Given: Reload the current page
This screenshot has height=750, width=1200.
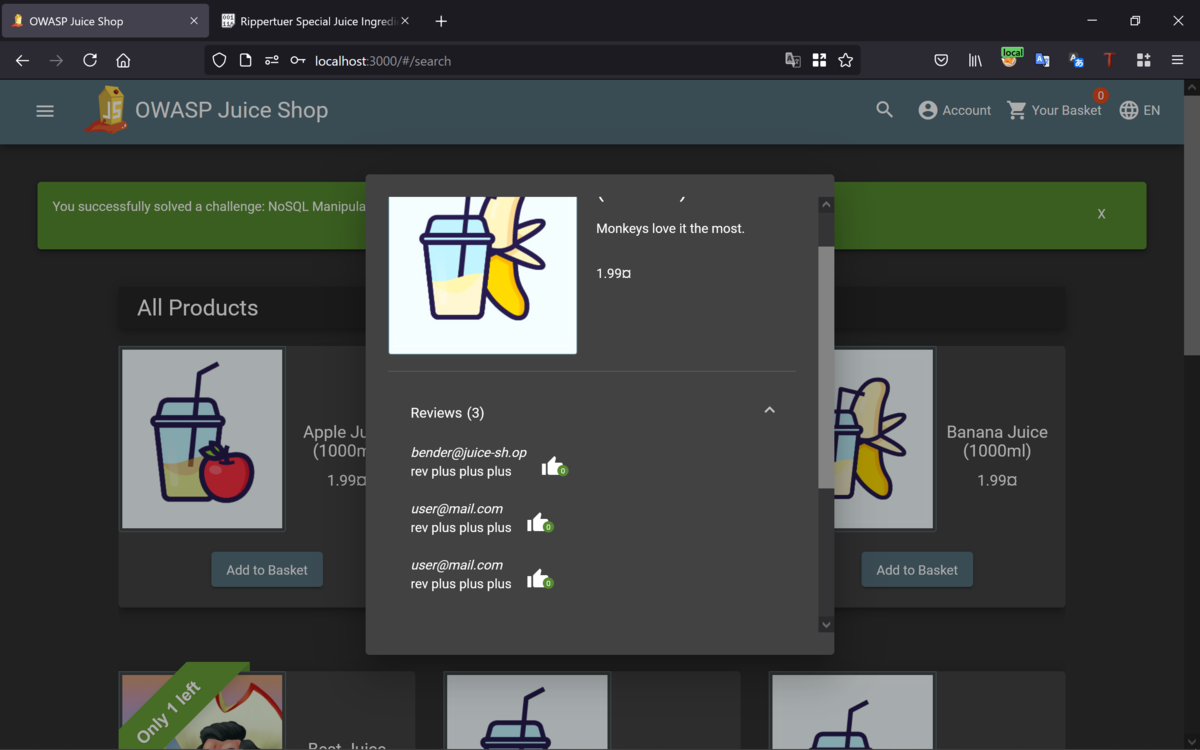Looking at the screenshot, I should (90, 60).
